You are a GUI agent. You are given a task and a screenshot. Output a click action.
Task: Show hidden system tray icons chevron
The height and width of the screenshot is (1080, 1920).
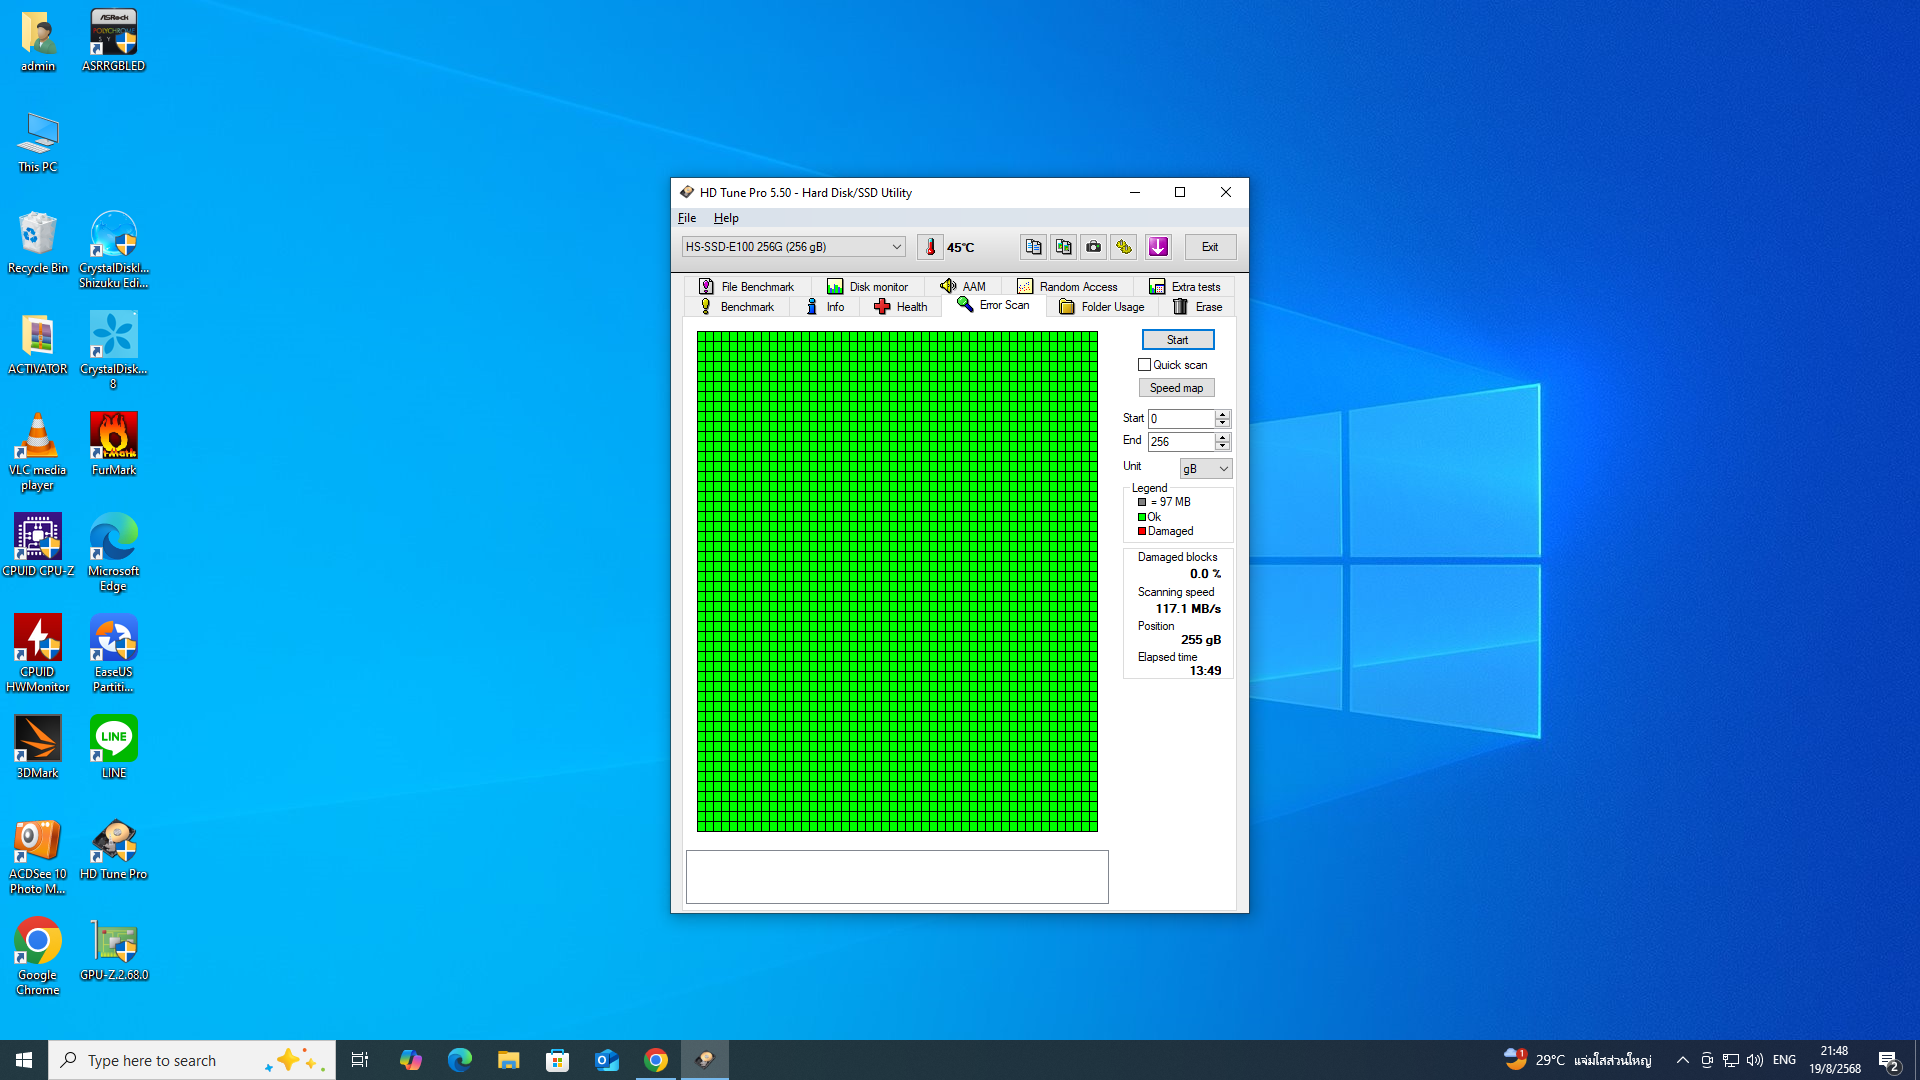click(x=1682, y=1060)
